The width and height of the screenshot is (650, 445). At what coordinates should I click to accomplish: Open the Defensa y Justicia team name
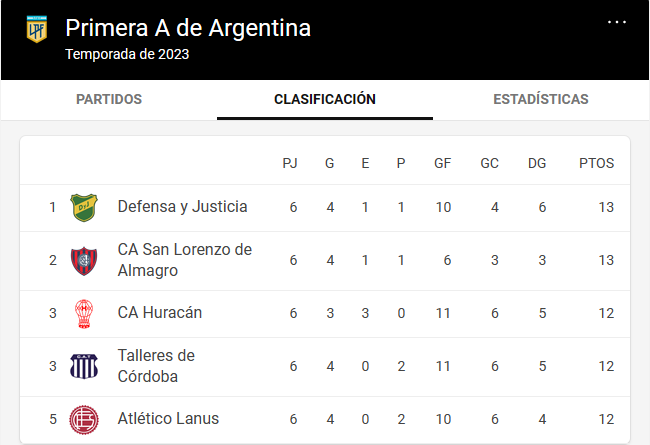coord(182,207)
